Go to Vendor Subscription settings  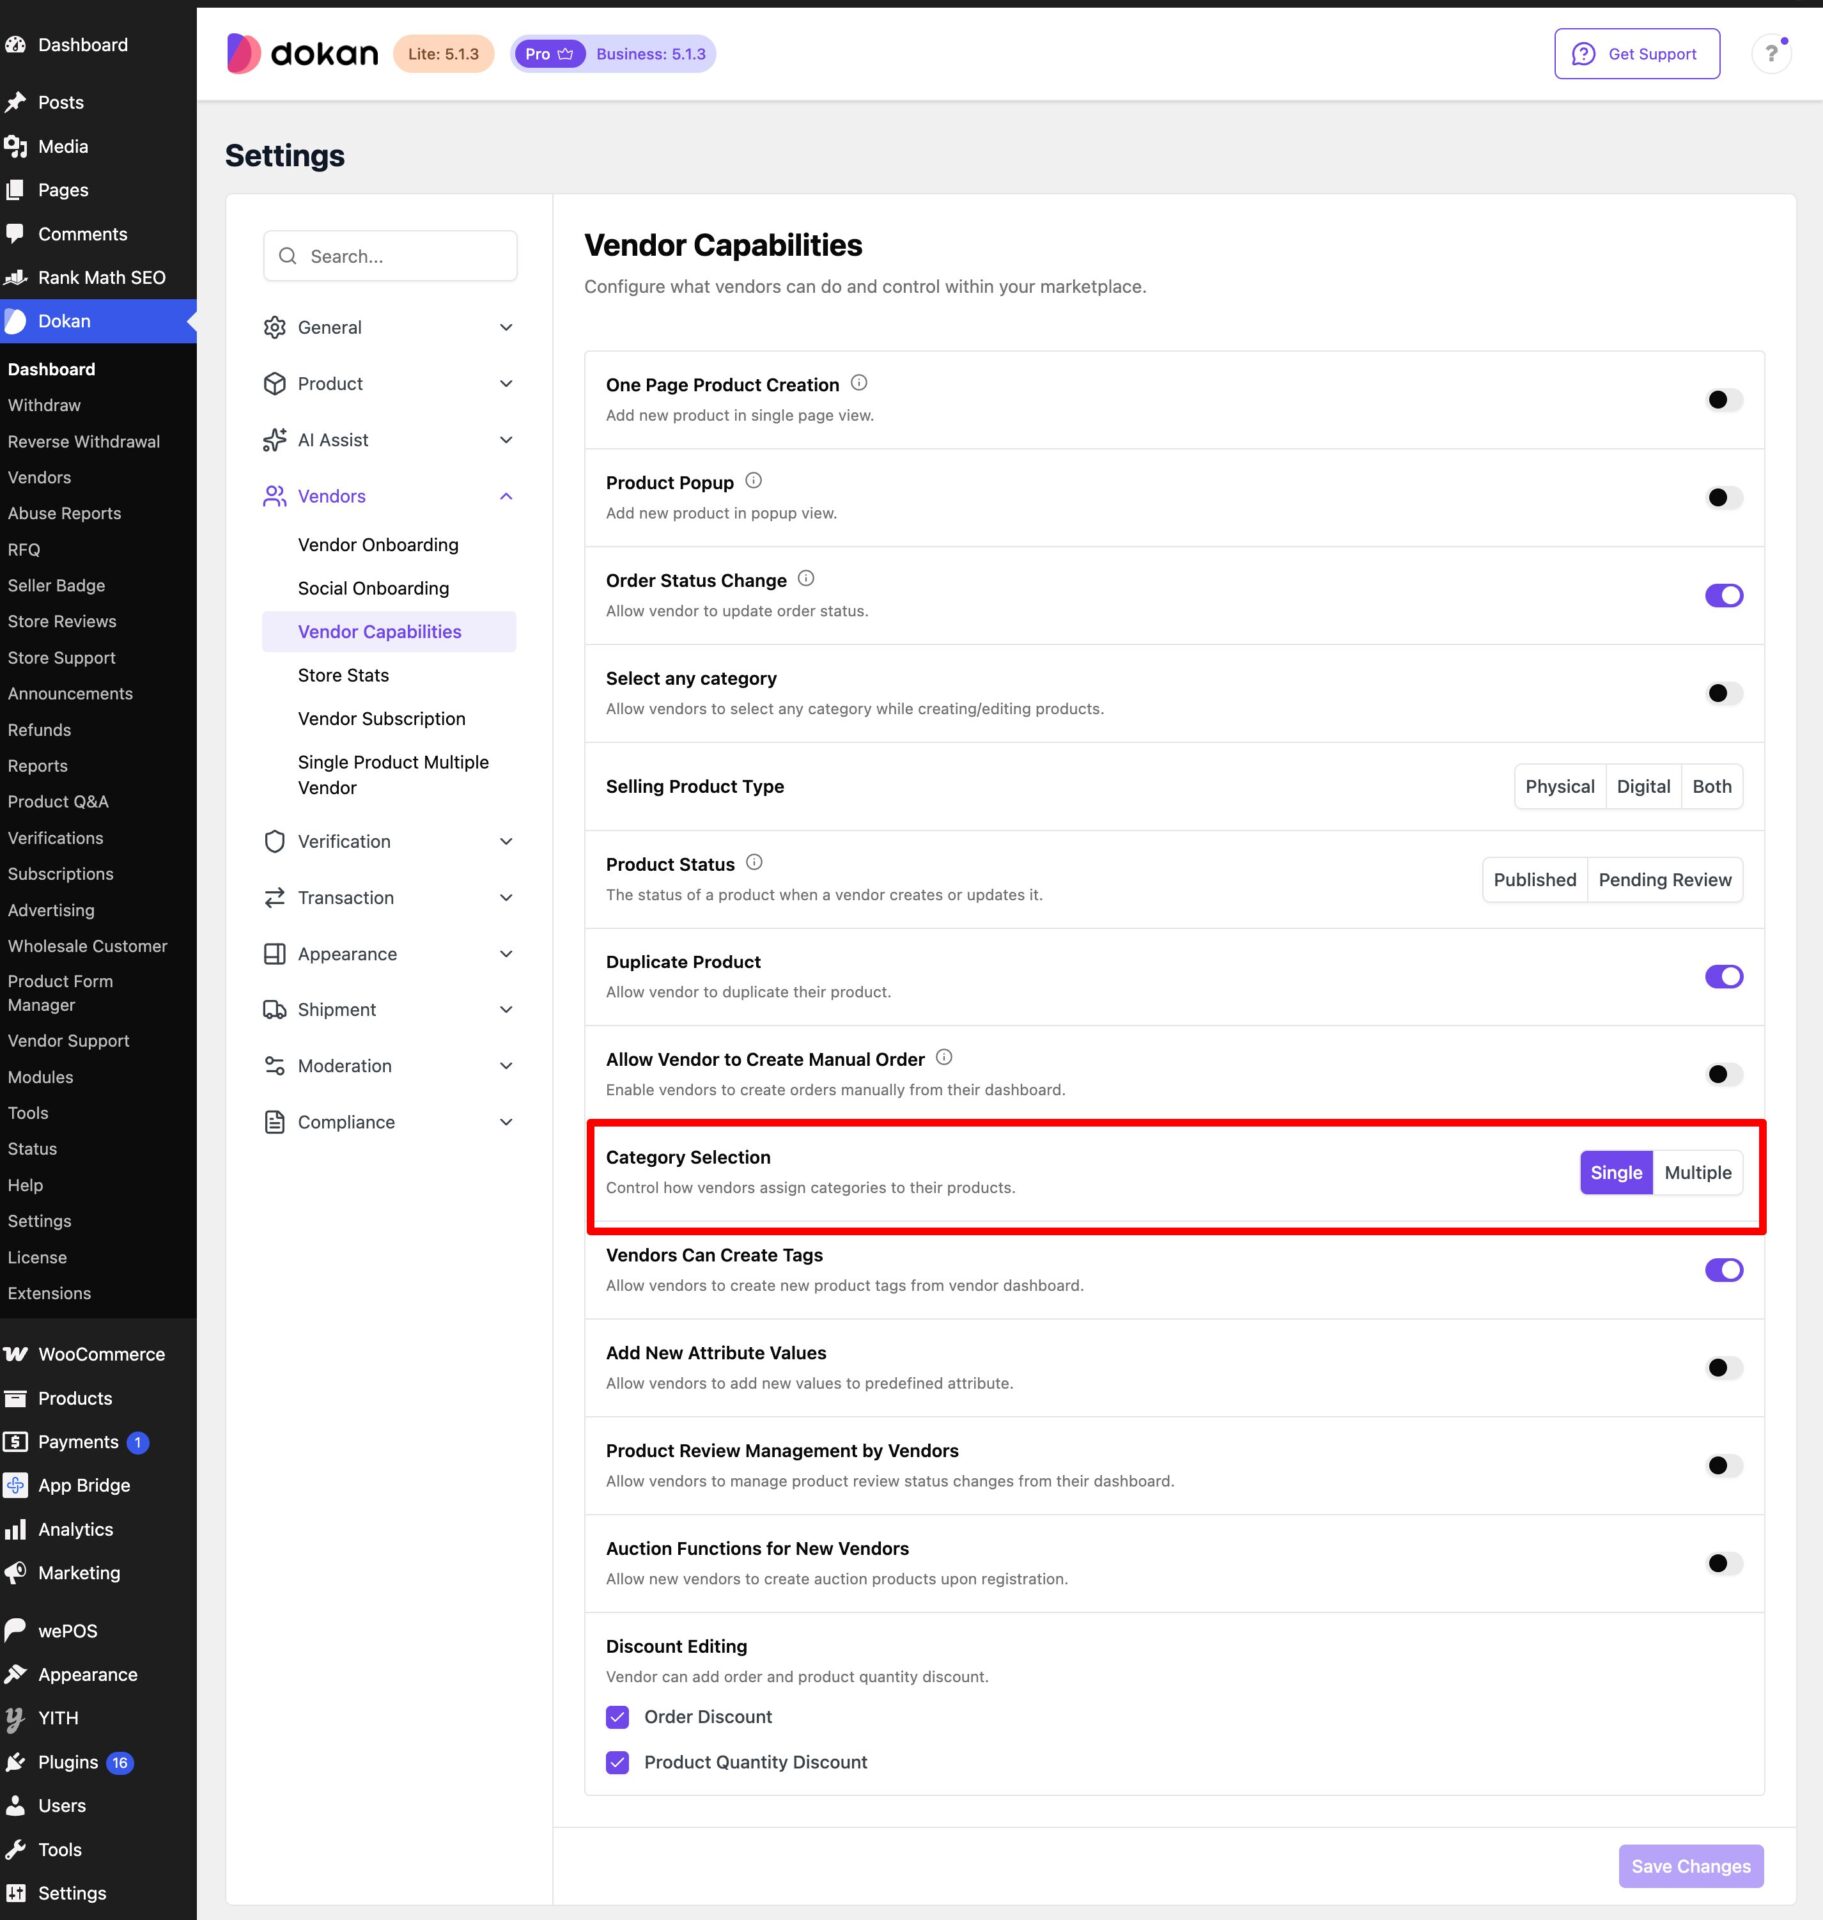point(381,719)
